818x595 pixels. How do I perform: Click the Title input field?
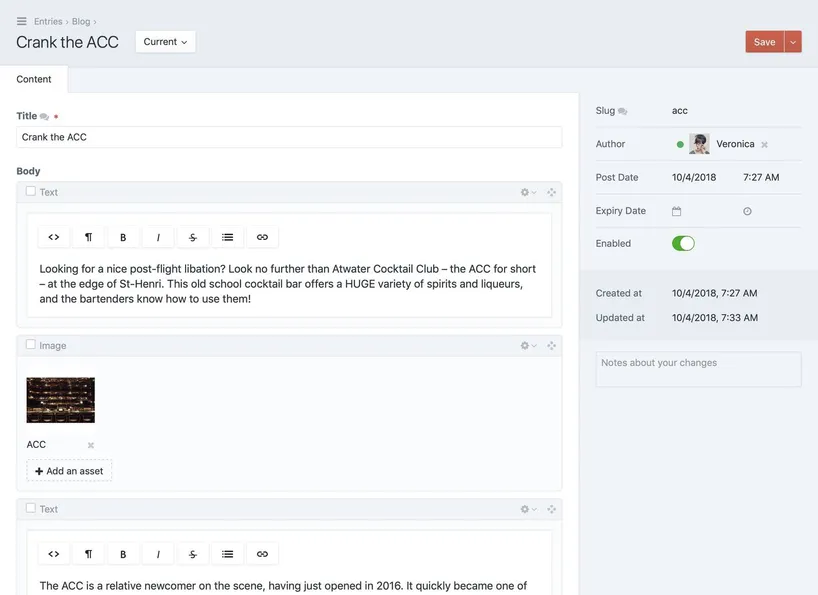[x=289, y=137]
